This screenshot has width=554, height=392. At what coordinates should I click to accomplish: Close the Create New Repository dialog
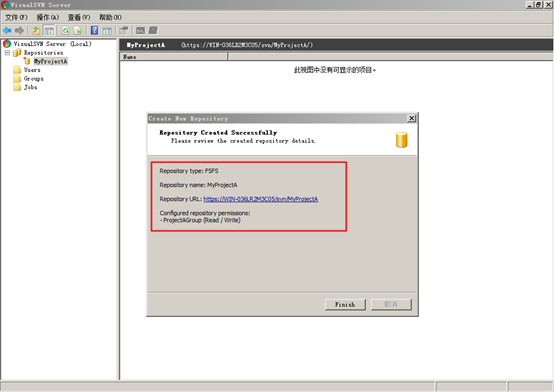pyautogui.click(x=411, y=118)
